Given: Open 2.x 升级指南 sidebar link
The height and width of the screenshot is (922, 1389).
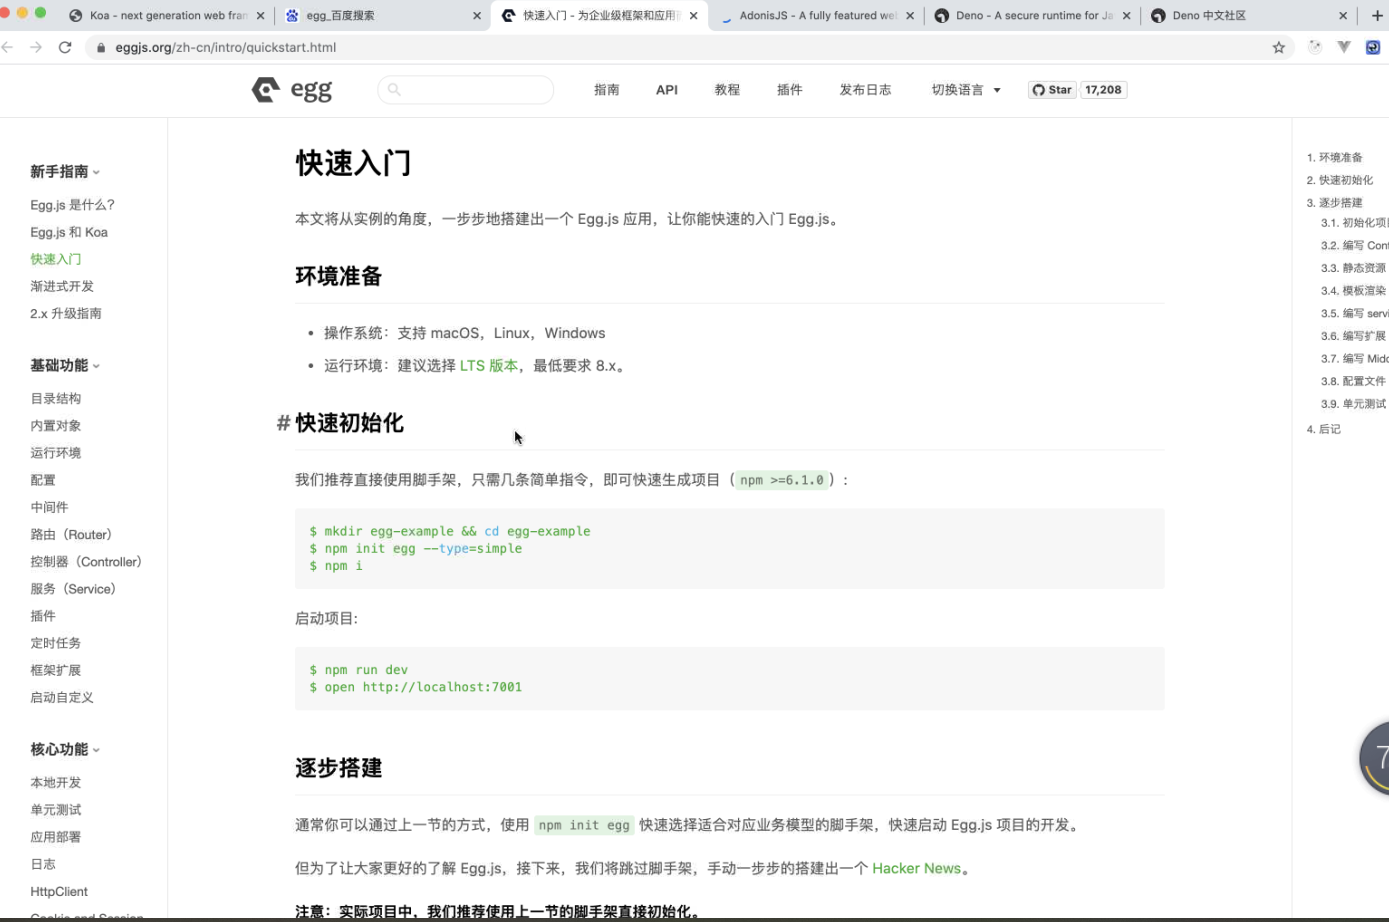Looking at the screenshot, I should [66, 313].
